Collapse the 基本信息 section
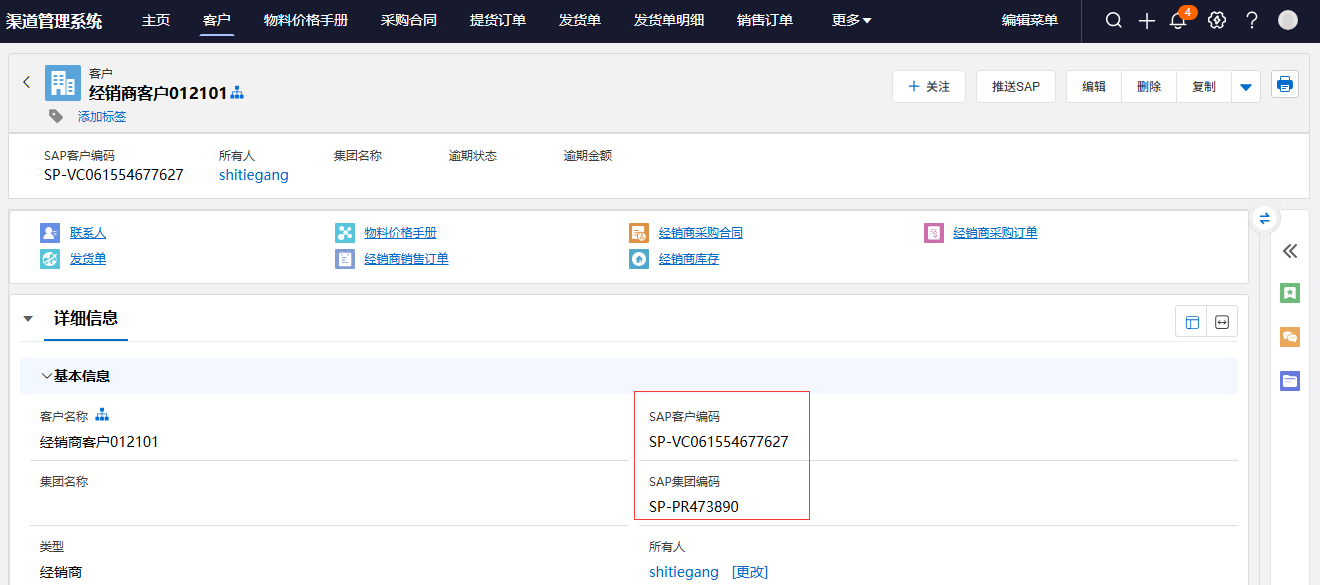 pos(47,377)
